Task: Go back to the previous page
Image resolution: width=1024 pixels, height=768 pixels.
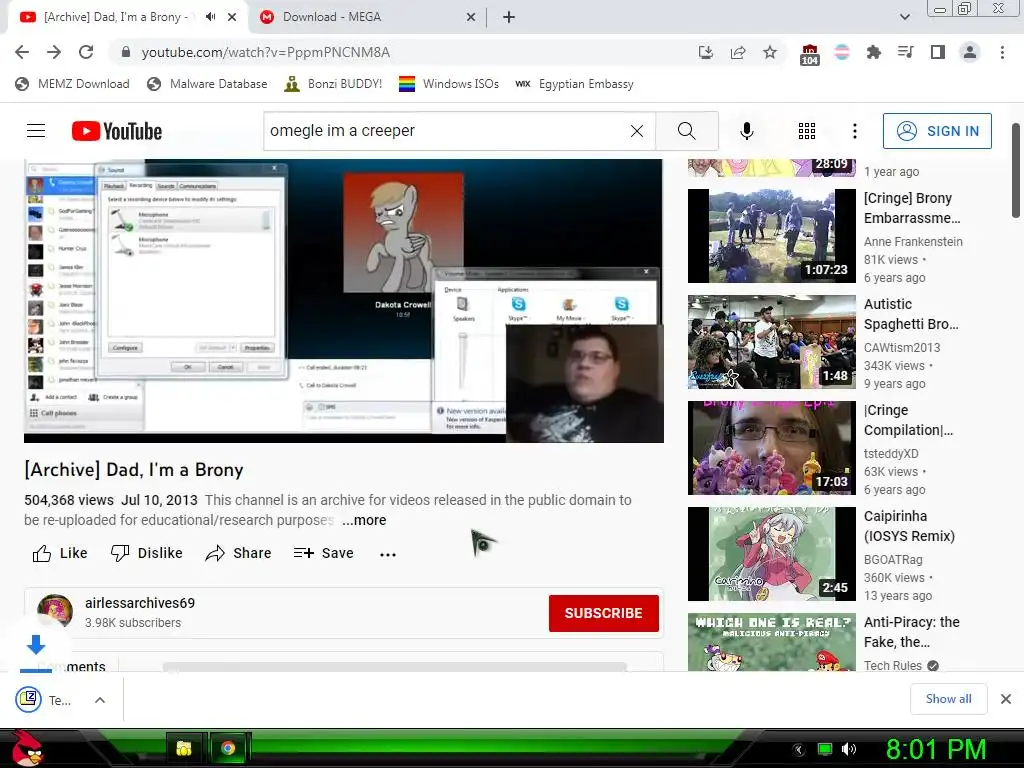Action: 22,52
